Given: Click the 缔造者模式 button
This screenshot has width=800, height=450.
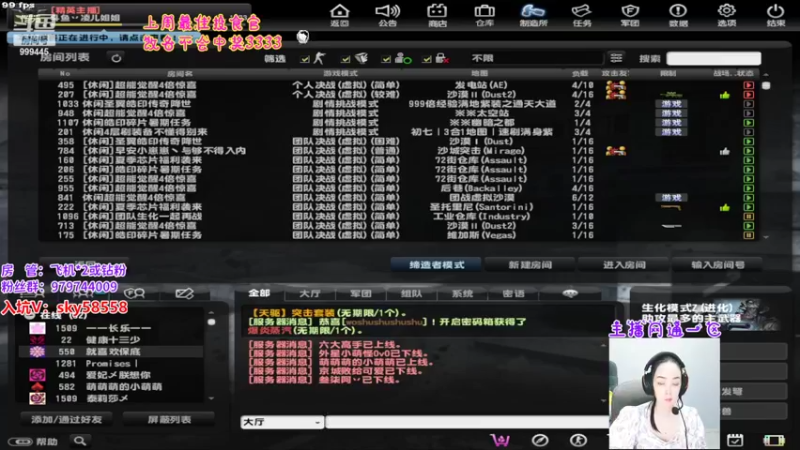Looking at the screenshot, I should click(x=436, y=265).
